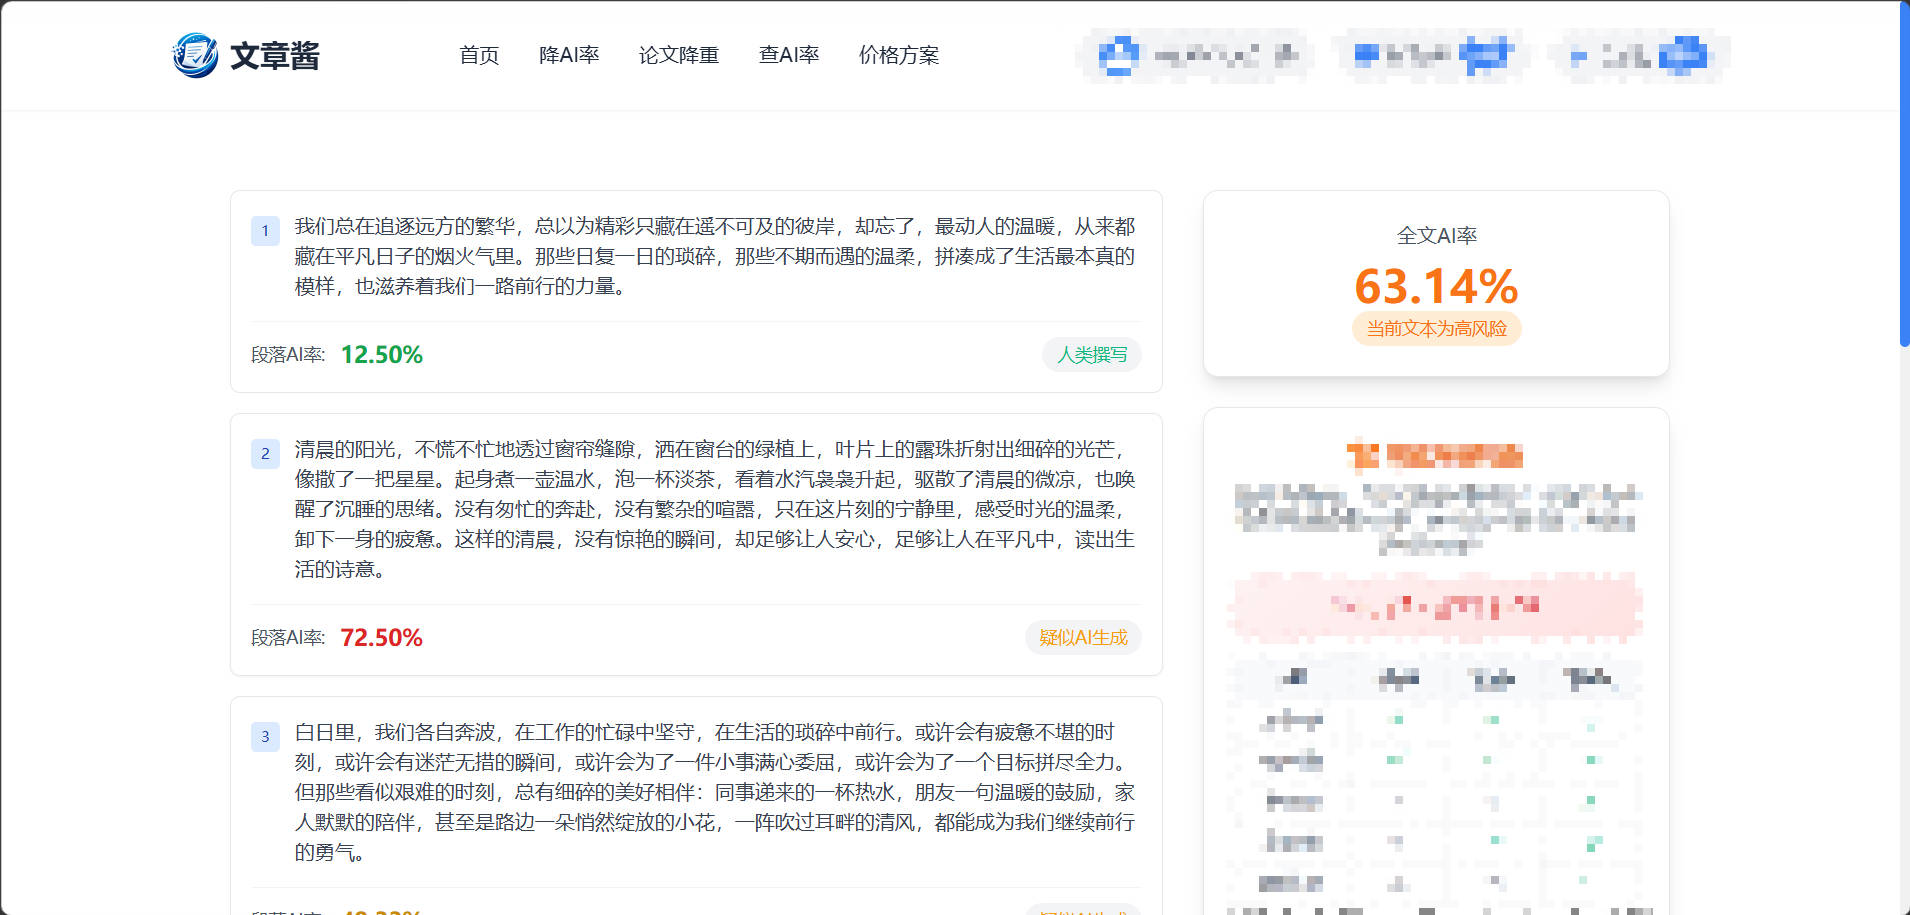The width and height of the screenshot is (1910, 915).
Task: Click the paragraph number 1 badge
Action: coord(265,231)
